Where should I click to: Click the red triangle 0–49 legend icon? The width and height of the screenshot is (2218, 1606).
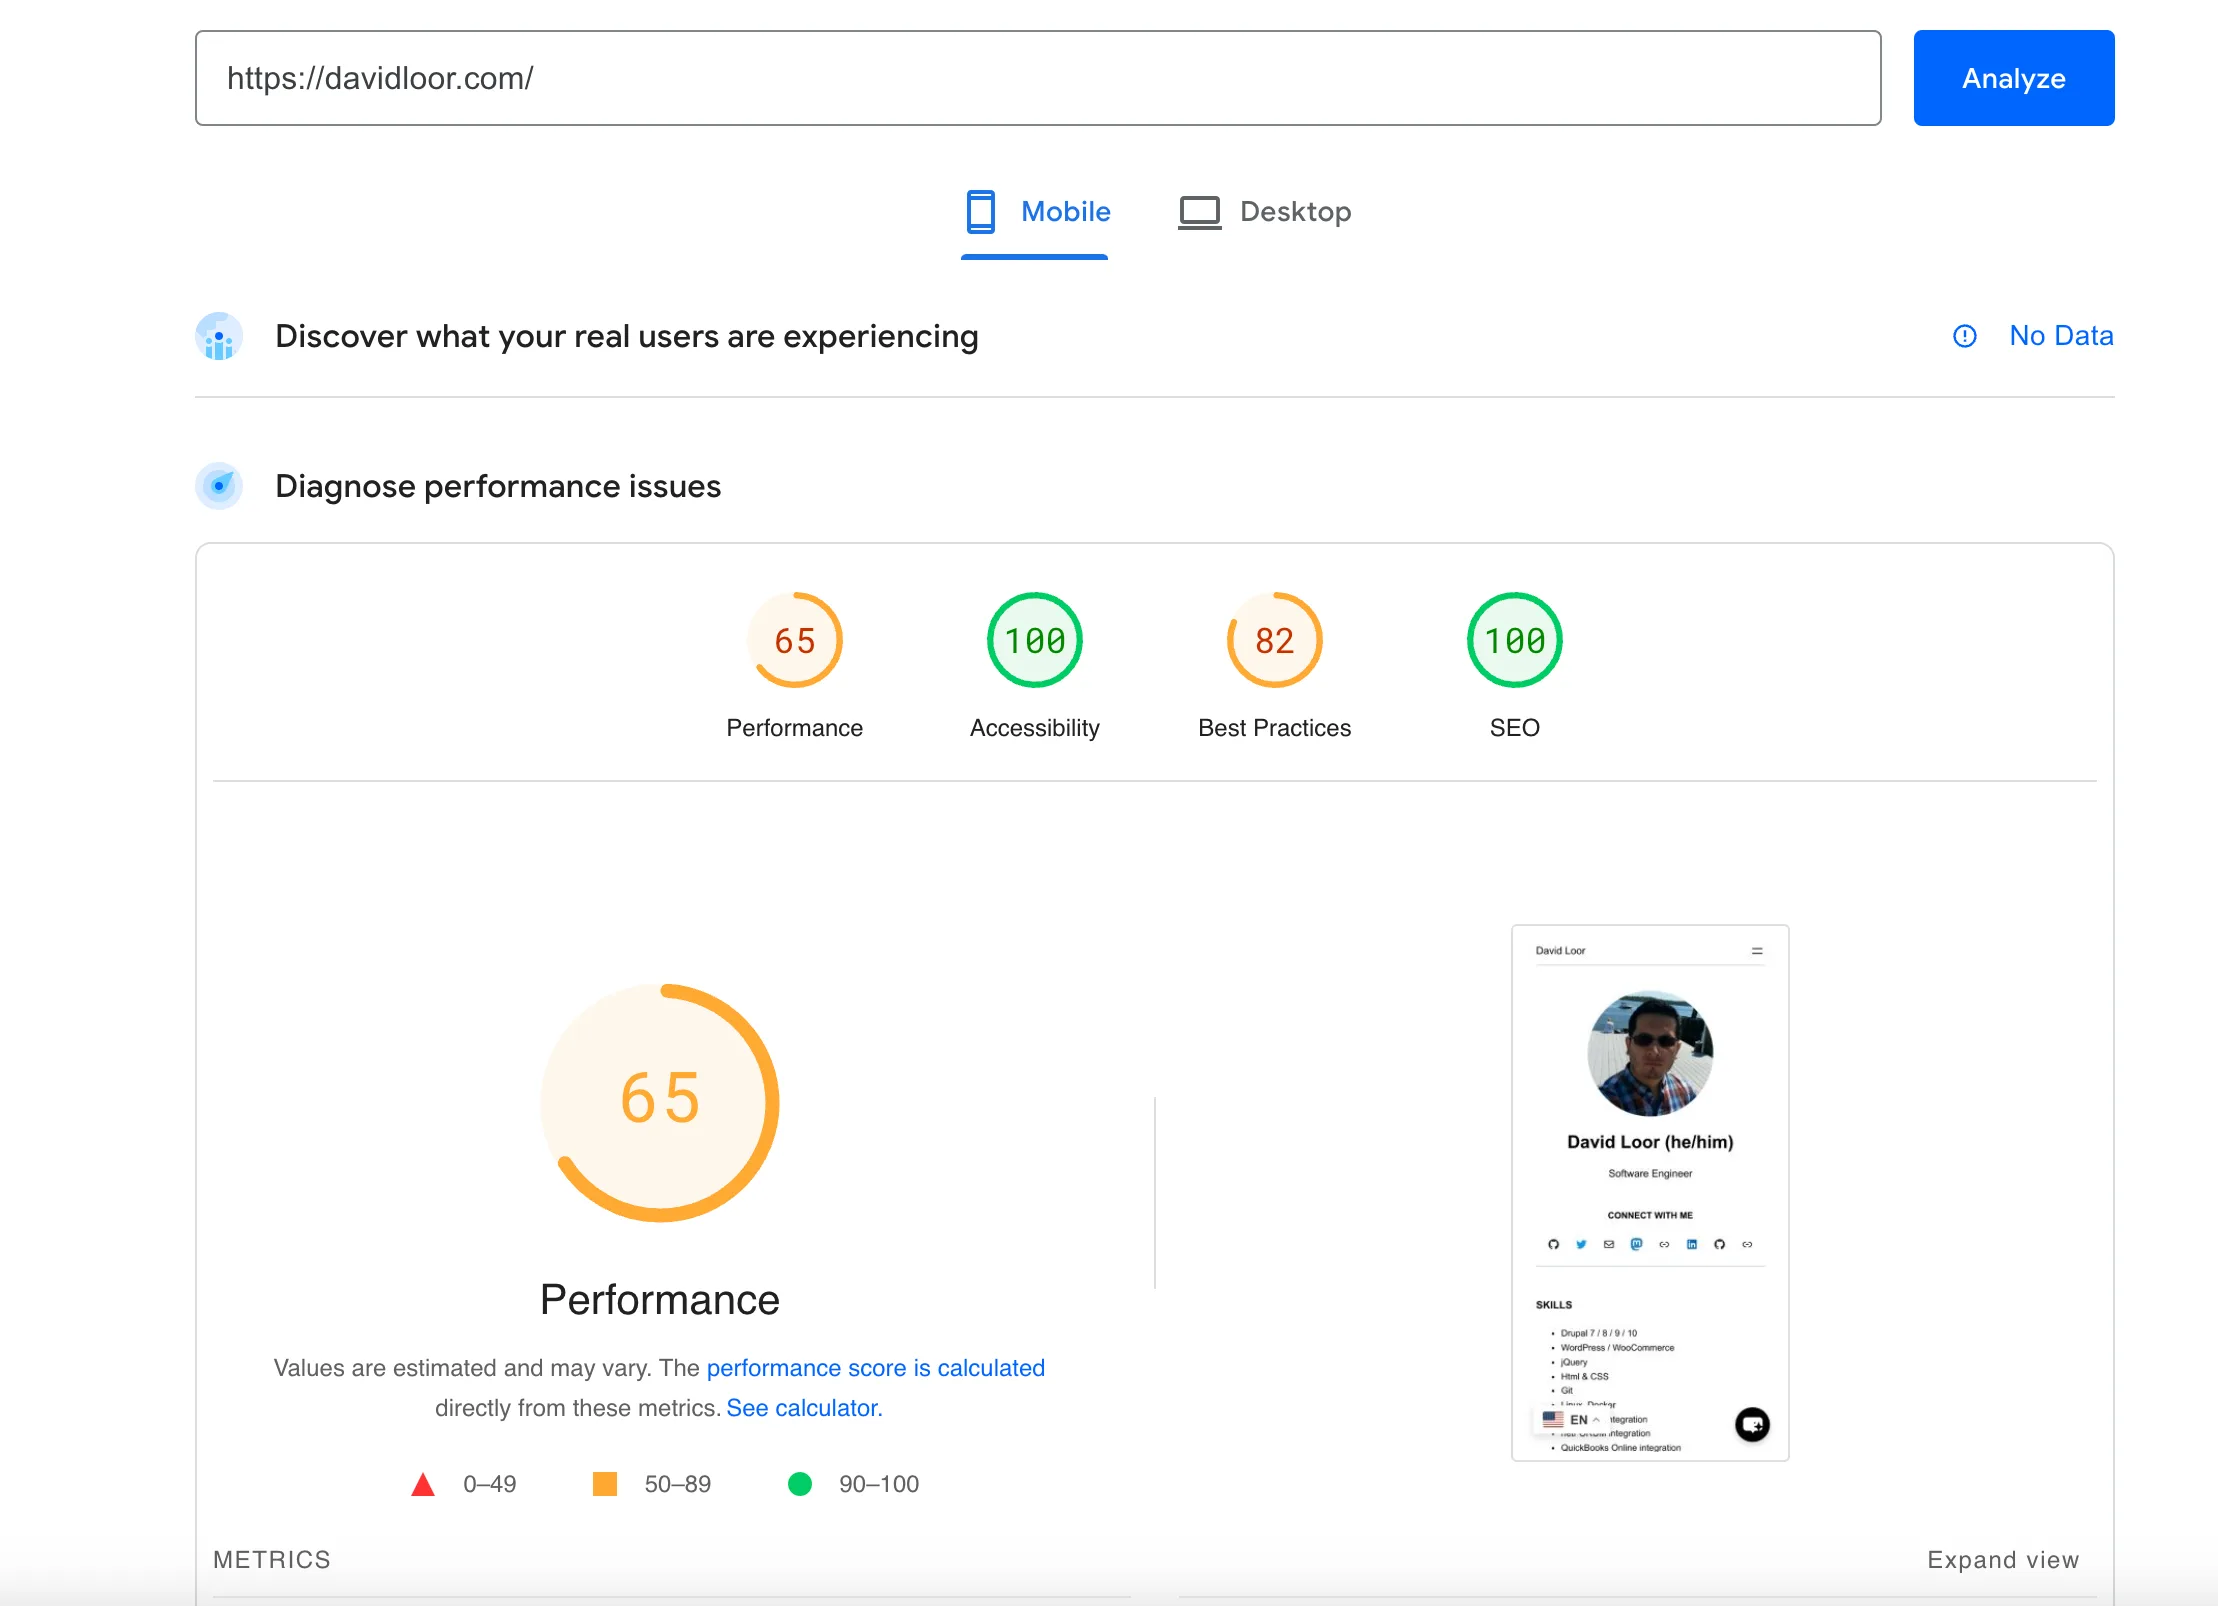(x=423, y=1484)
